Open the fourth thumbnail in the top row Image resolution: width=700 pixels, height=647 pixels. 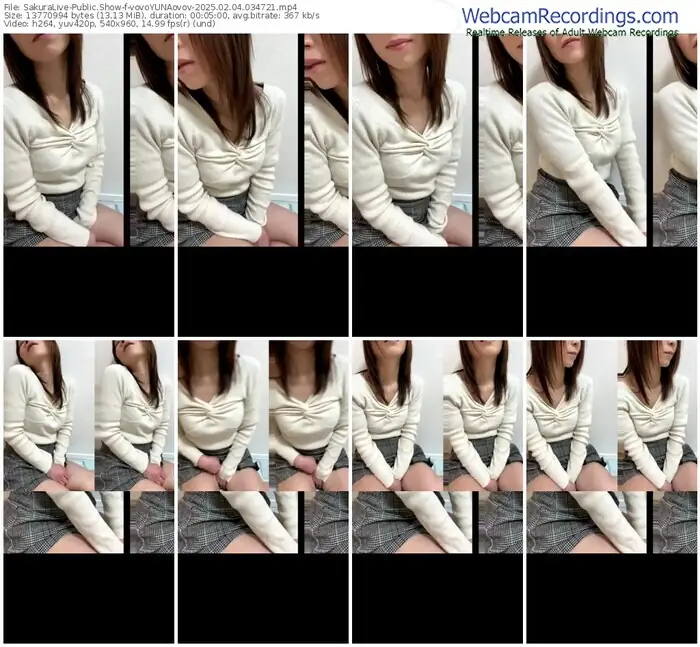[x=611, y=140]
